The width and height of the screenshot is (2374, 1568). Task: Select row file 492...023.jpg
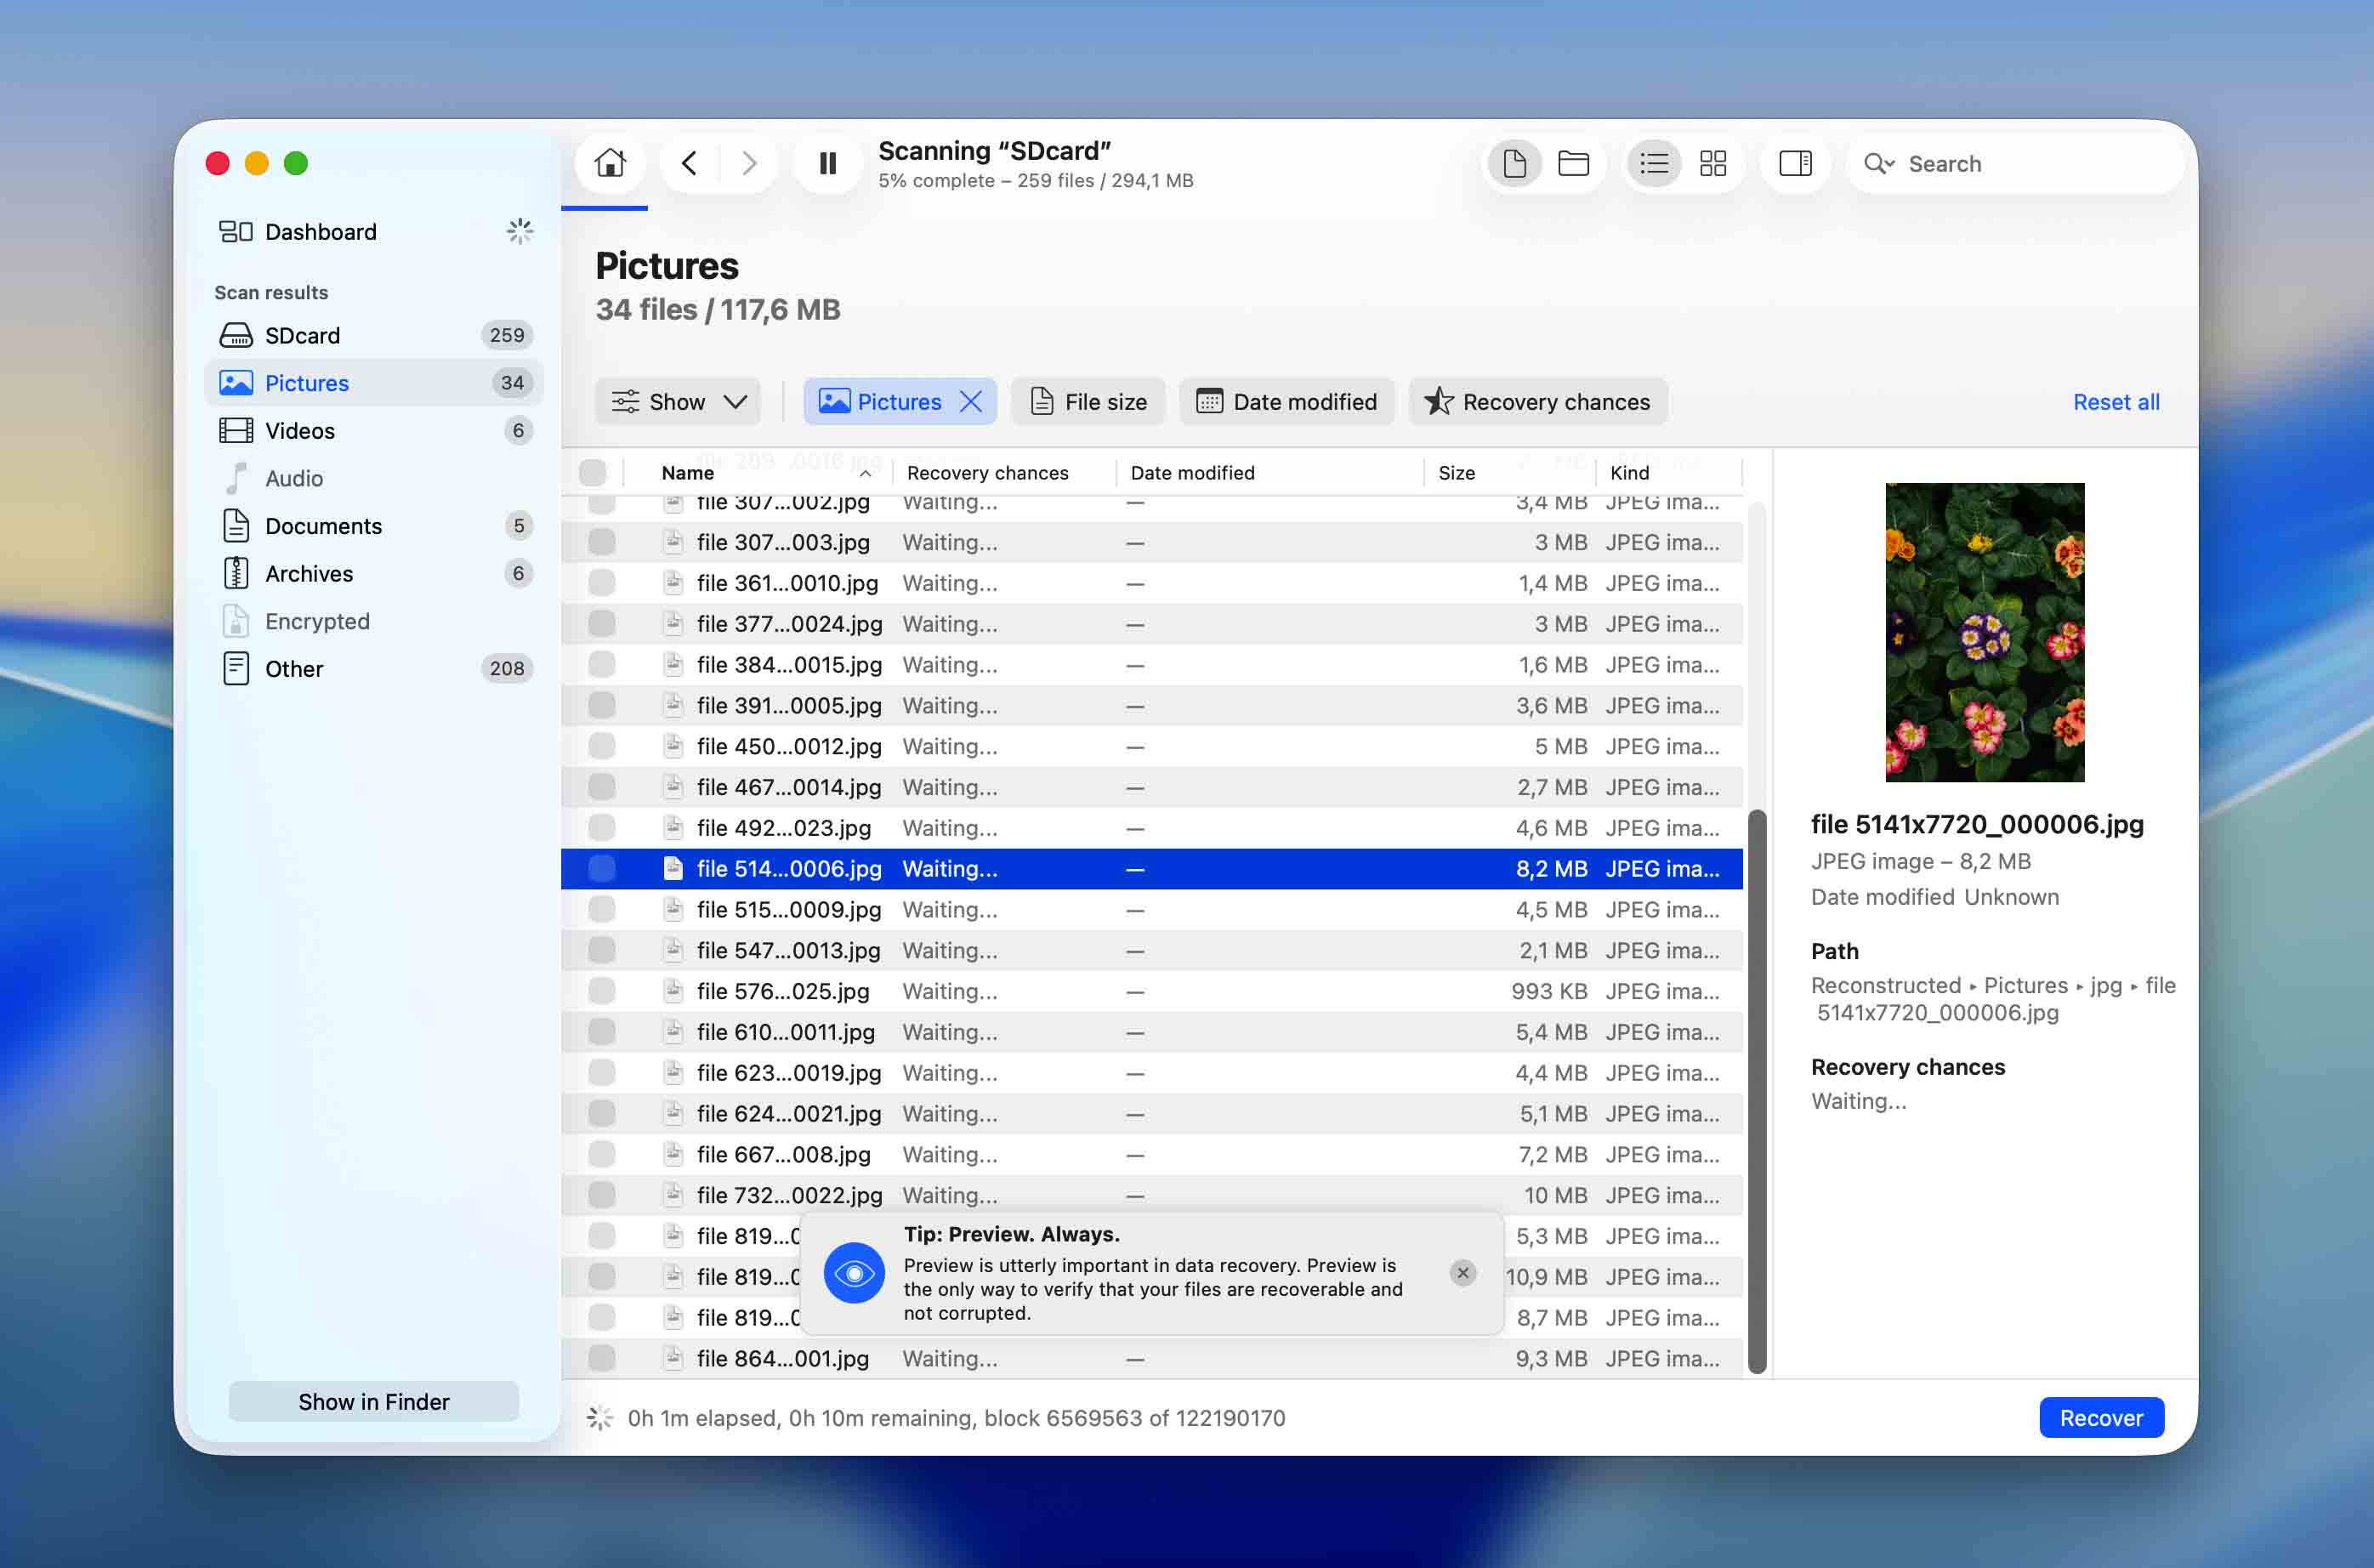pos(1152,828)
